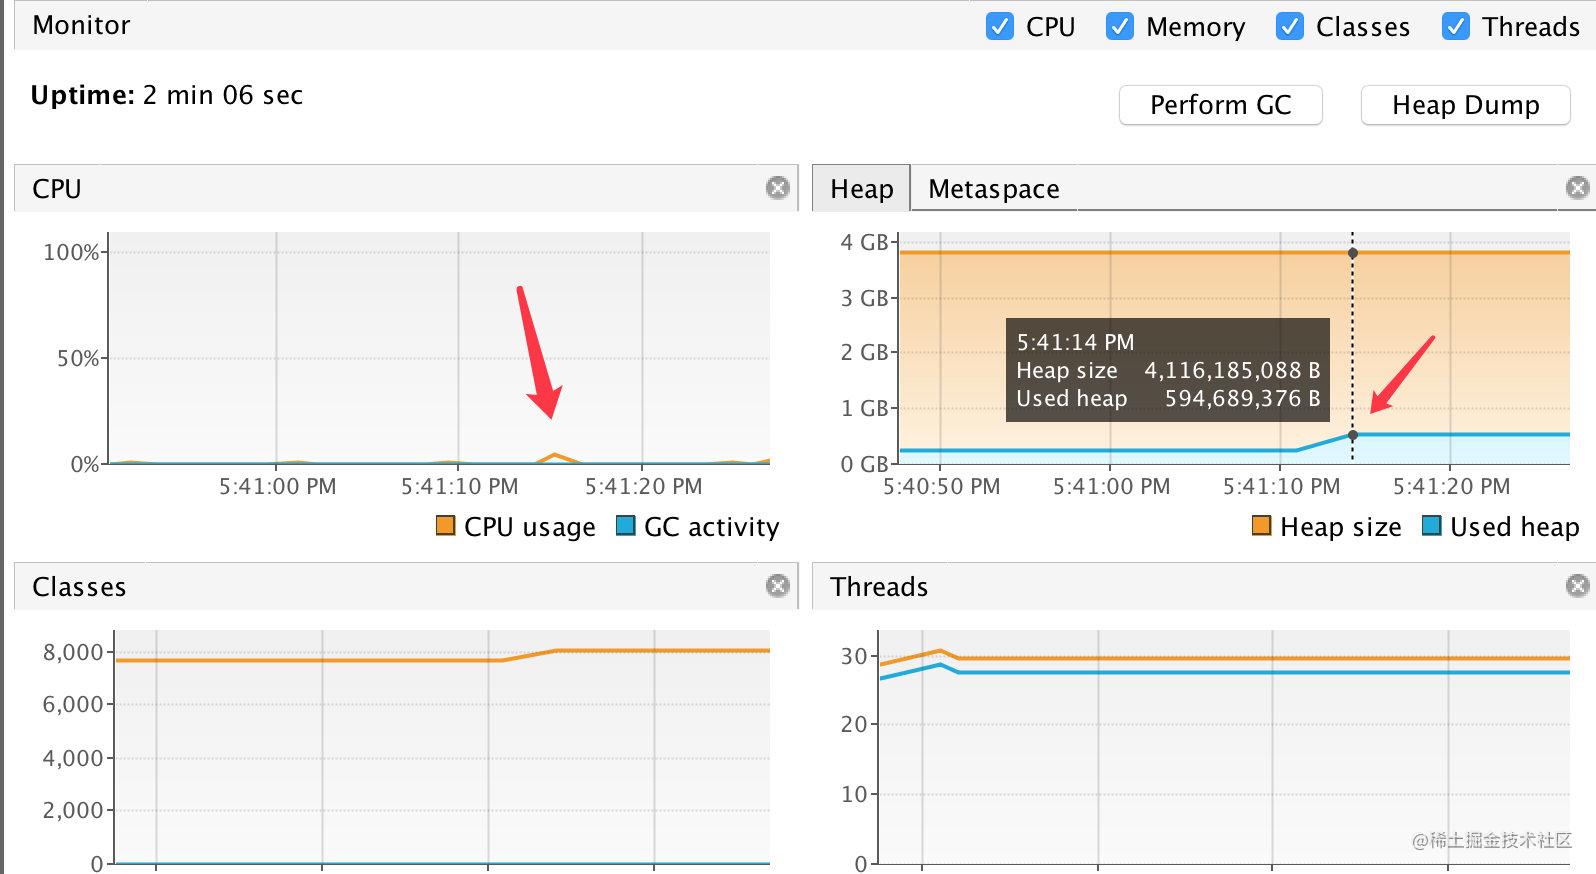Close the CPU chart panel
The height and width of the screenshot is (874, 1596).
pyautogui.click(x=777, y=188)
